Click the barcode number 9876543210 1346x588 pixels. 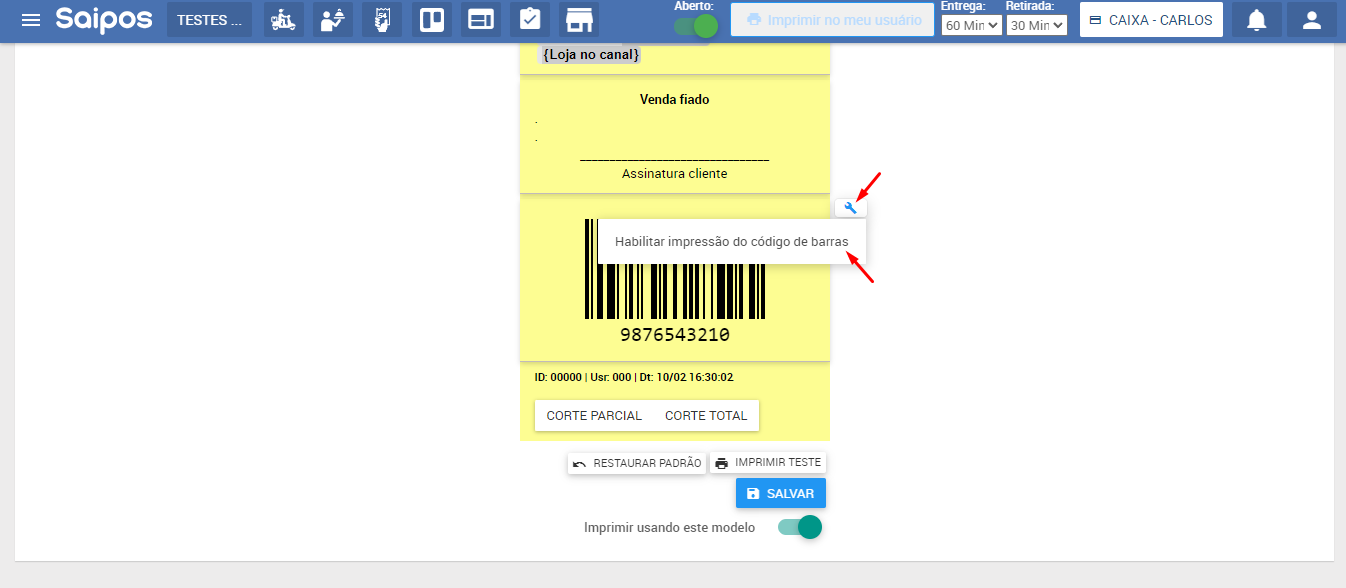coord(675,335)
